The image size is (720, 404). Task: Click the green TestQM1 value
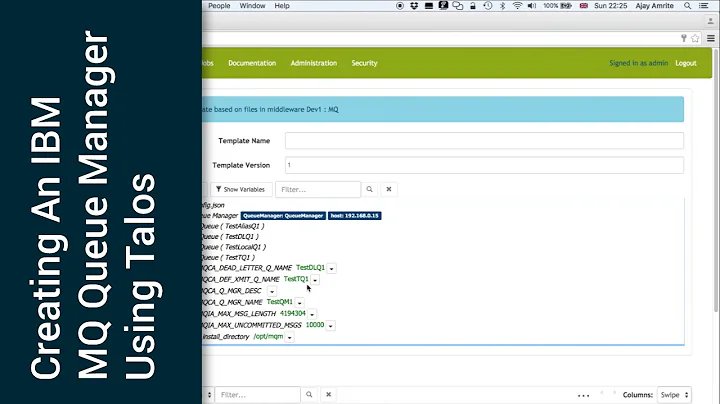tap(279, 302)
